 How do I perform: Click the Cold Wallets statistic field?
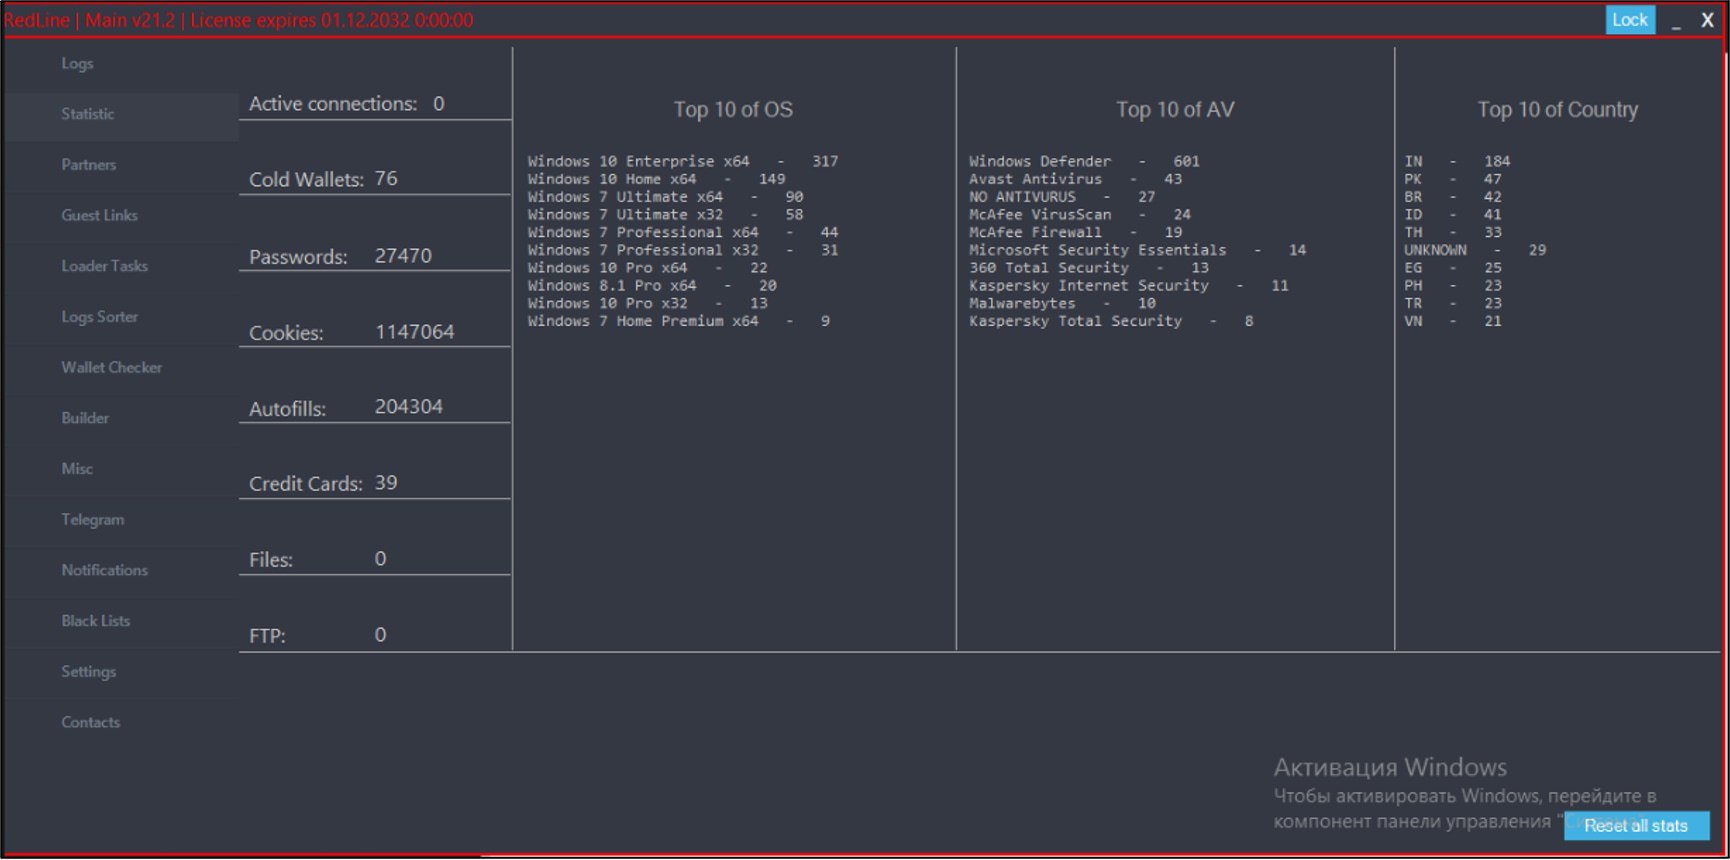(375, 179)
